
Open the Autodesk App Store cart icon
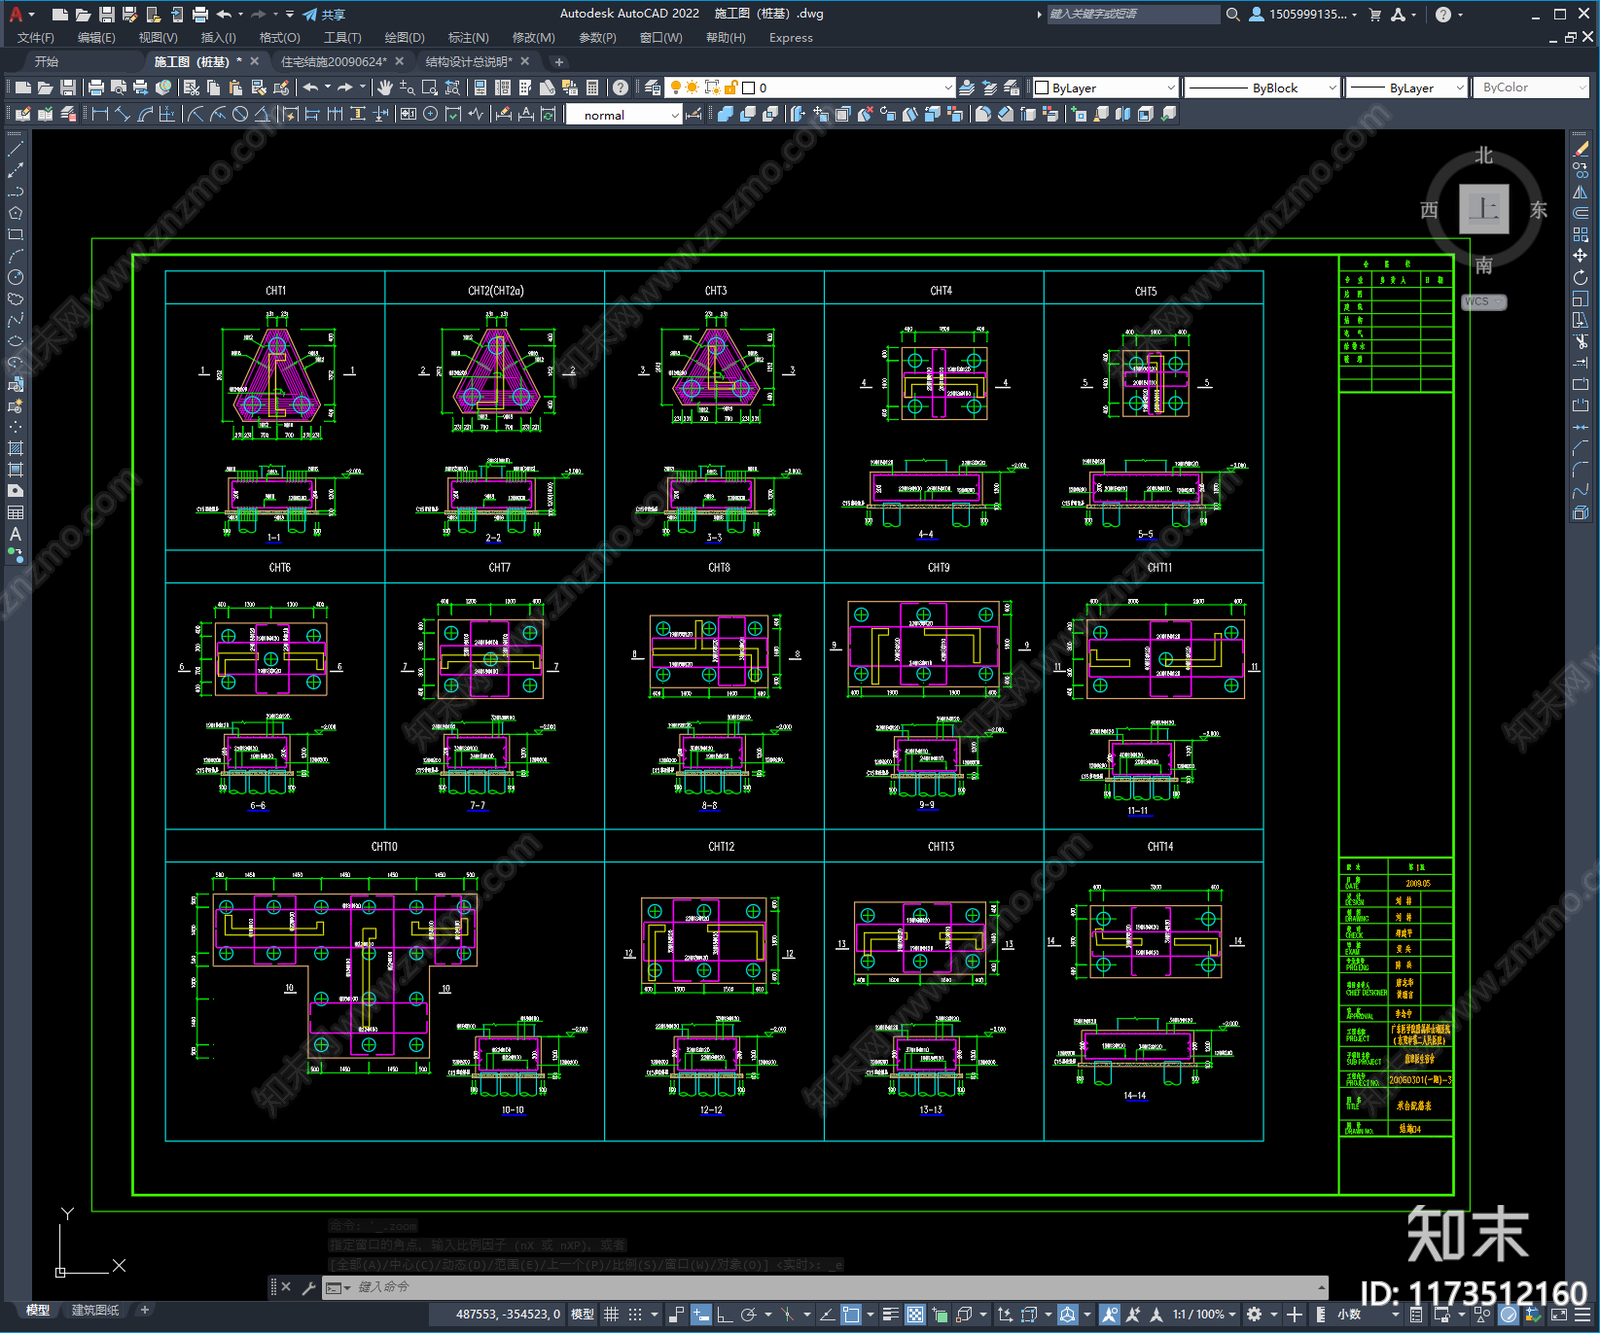(x=1375, y=14)
